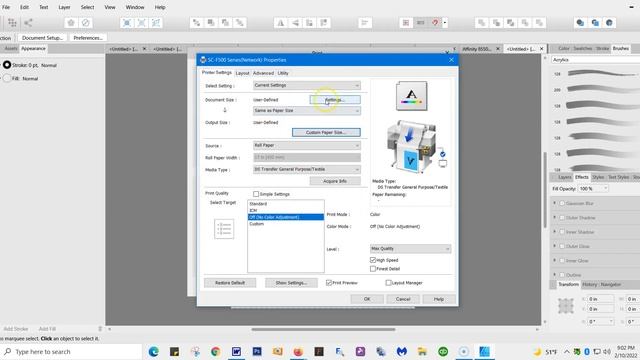
Task: Click the Windows search box
Action: (x=71, y=351)
